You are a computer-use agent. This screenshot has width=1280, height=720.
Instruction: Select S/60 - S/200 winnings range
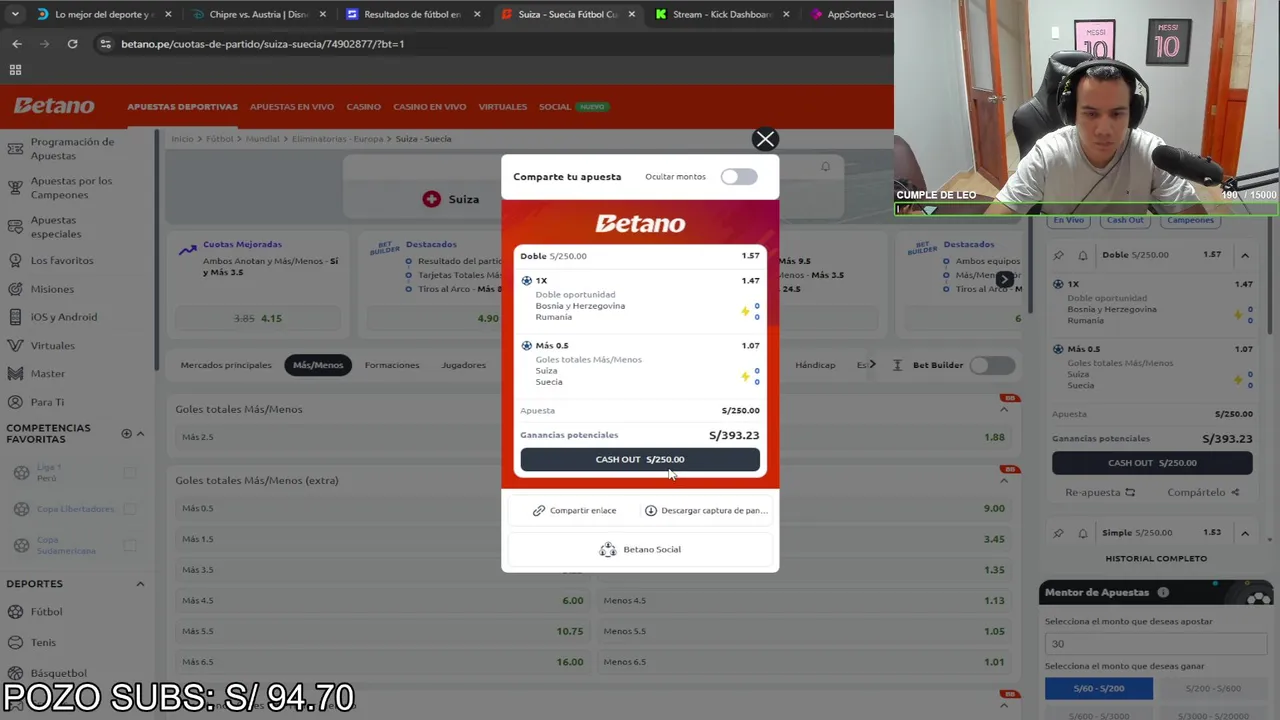1099,688
